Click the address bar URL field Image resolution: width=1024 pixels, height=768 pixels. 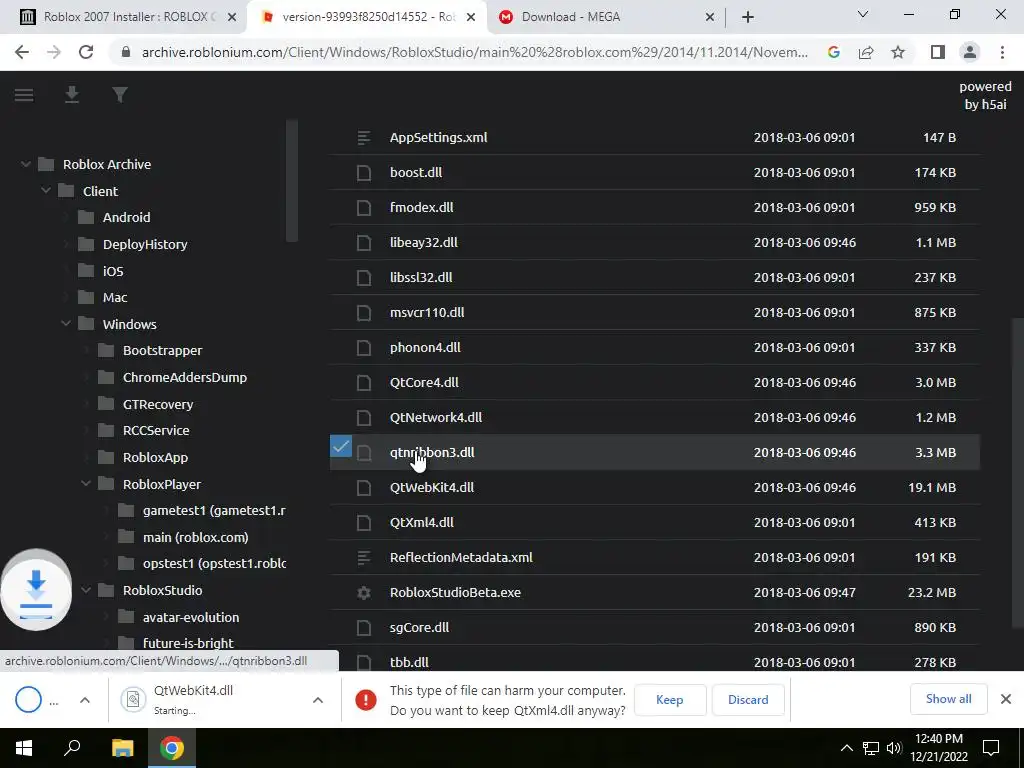tap(475, 52)
